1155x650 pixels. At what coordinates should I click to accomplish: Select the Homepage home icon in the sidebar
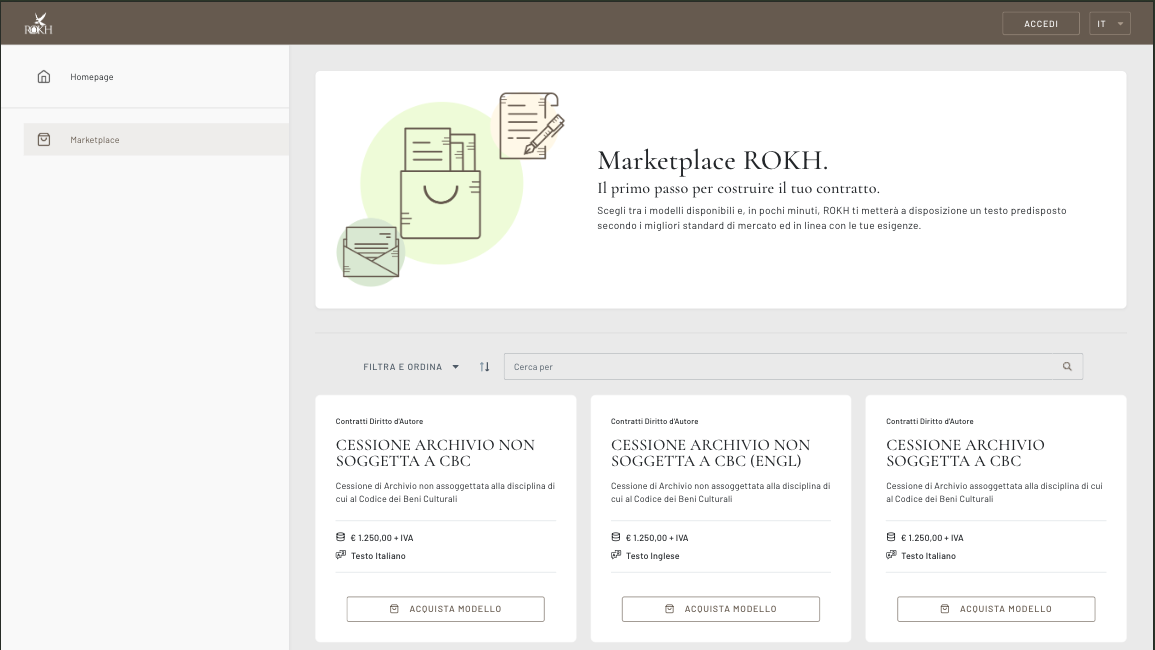44,75
